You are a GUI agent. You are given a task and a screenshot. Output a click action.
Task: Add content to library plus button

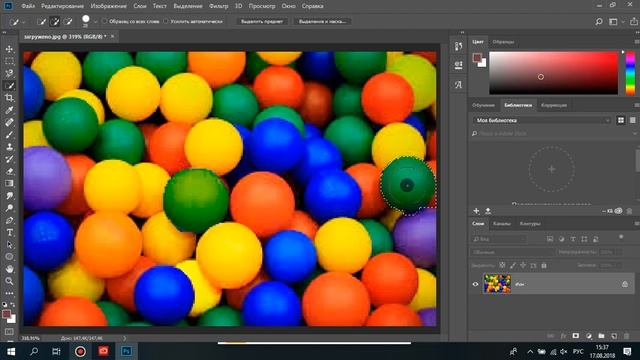click(x=476, y=211)
